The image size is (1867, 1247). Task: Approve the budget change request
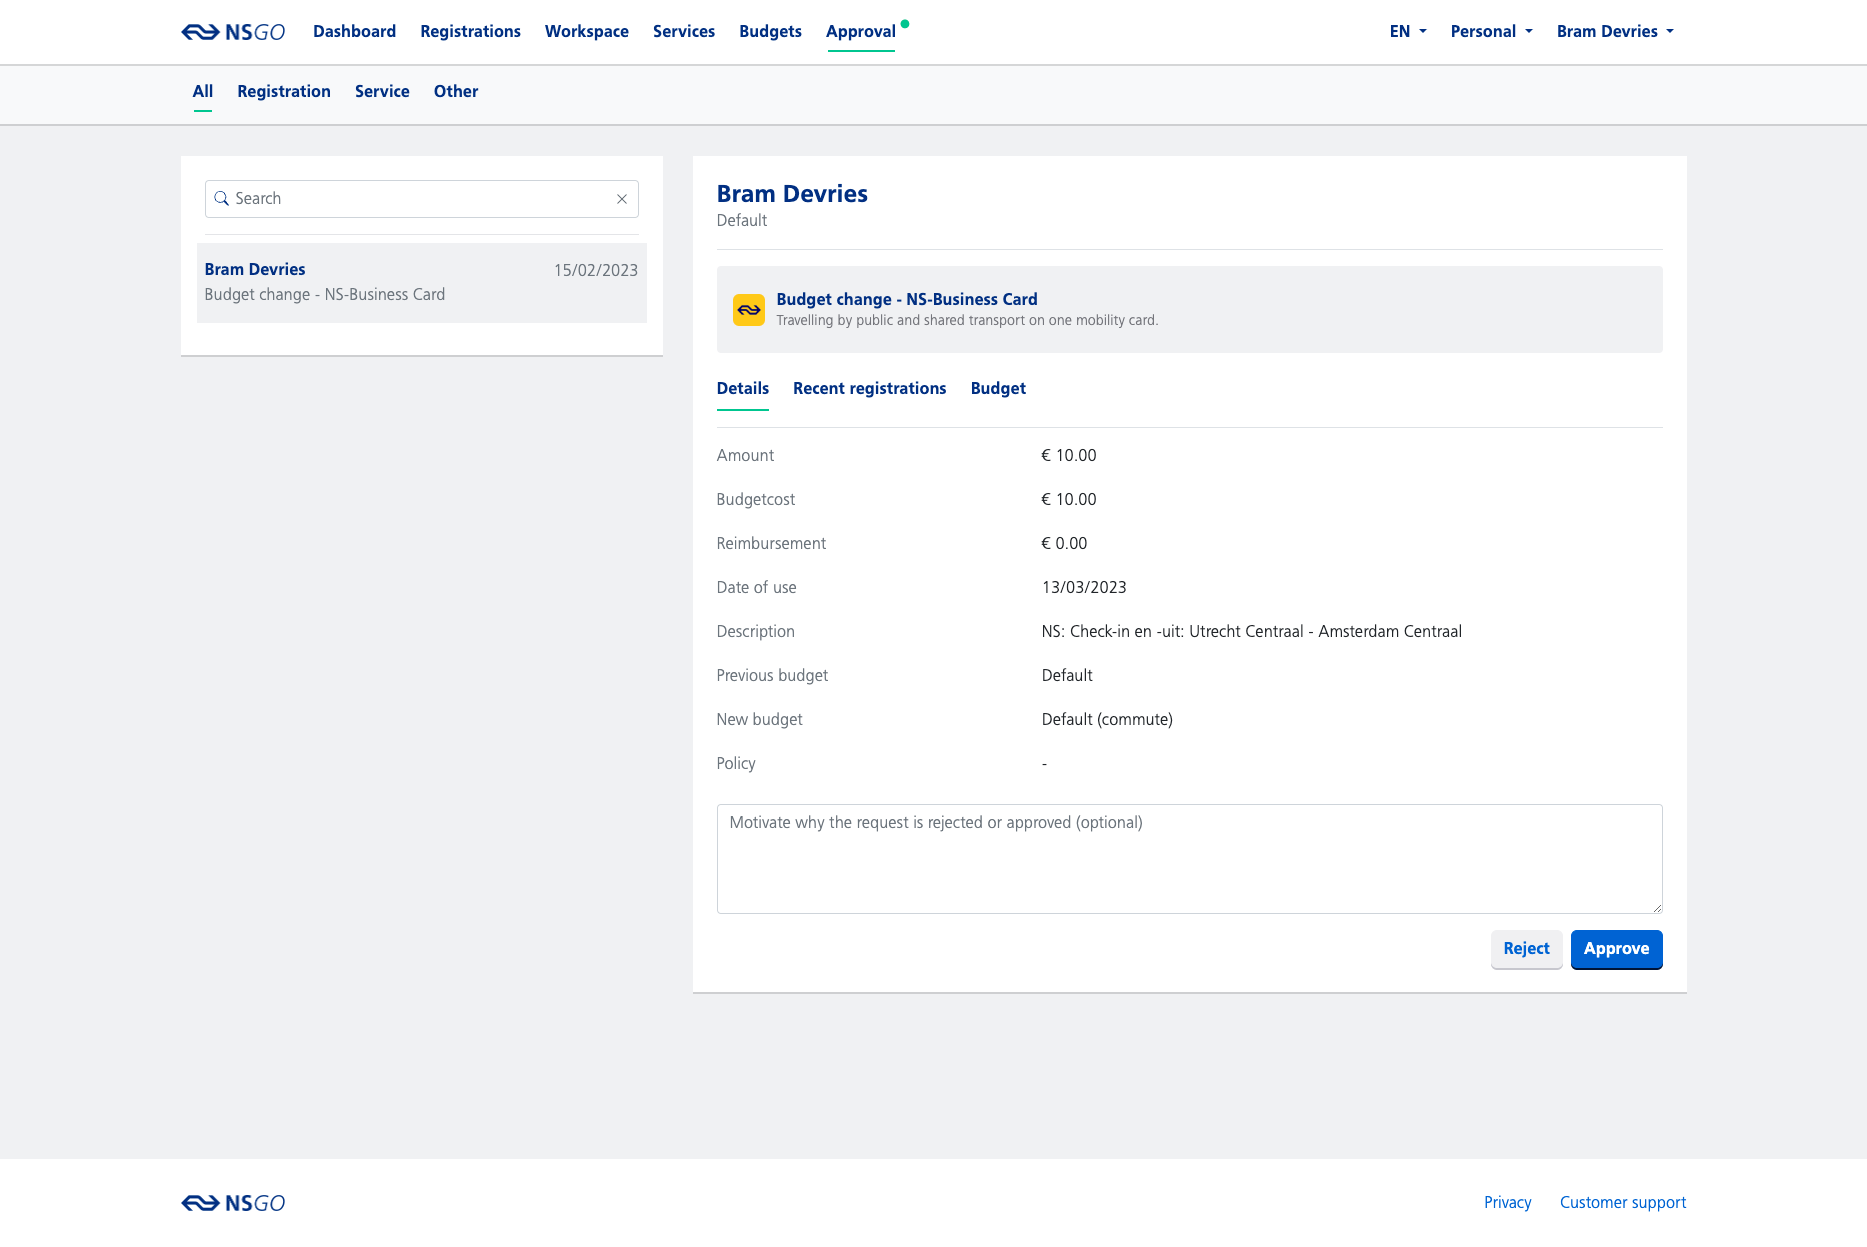[1616, 949]
